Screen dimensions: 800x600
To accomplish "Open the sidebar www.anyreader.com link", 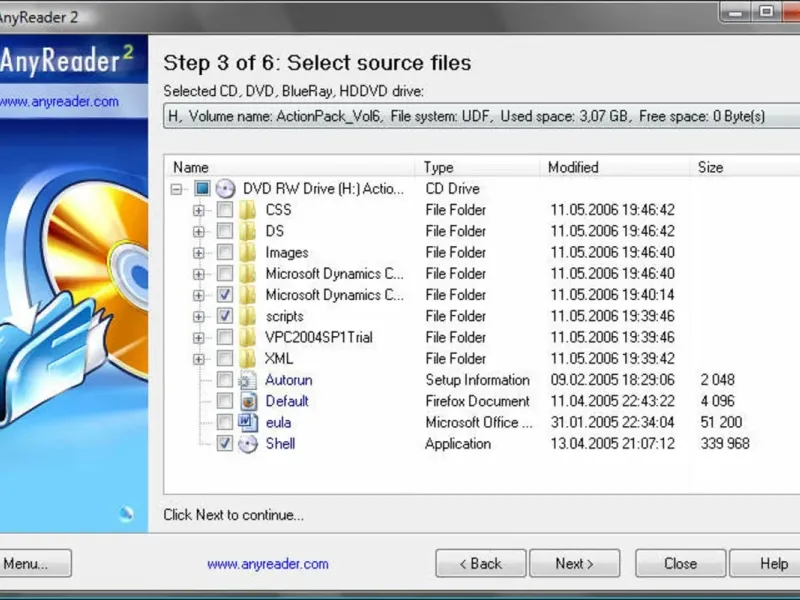I will [59, 102].
